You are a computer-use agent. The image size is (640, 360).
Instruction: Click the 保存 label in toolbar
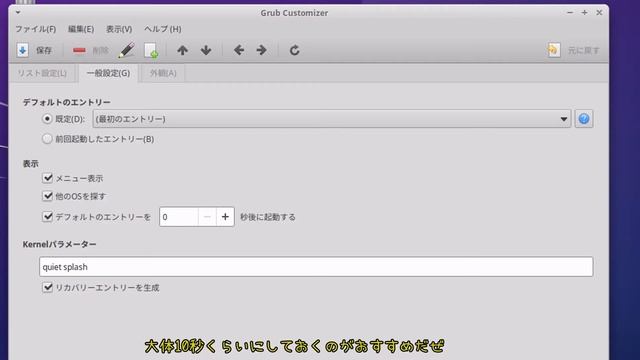pyautogui.click(x=44, y=51)
